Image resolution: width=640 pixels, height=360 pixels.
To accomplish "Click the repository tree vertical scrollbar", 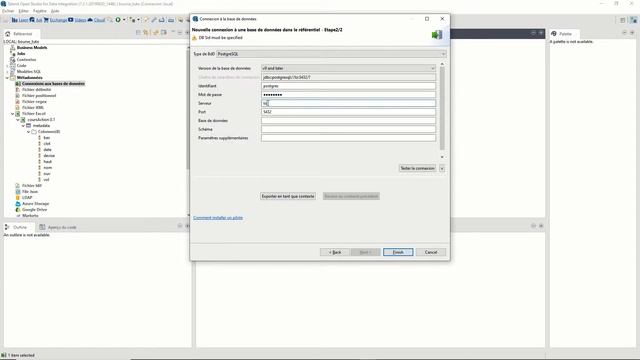I will click(x=188, y=131).
